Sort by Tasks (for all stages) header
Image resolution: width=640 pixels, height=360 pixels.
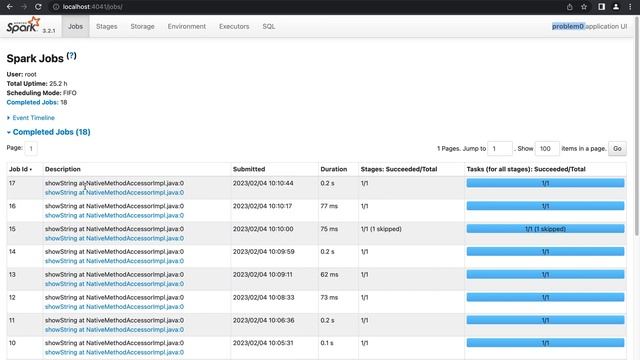point(526,169)
